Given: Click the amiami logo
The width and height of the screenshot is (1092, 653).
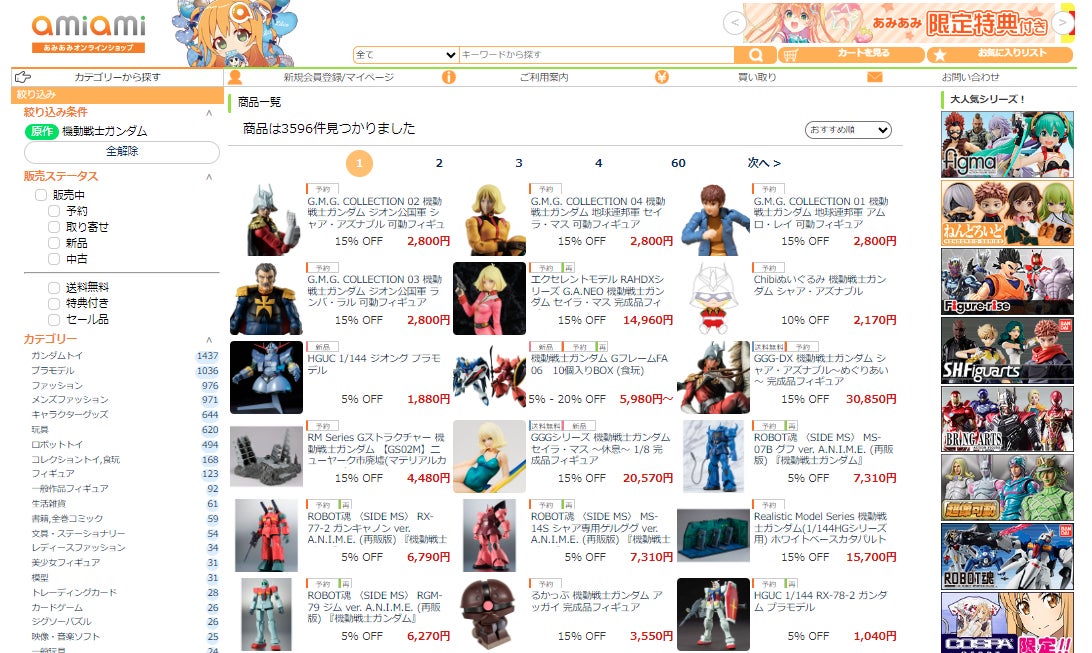Looking at the screenshot, I should pyautogui.click(x=88, y=33).
